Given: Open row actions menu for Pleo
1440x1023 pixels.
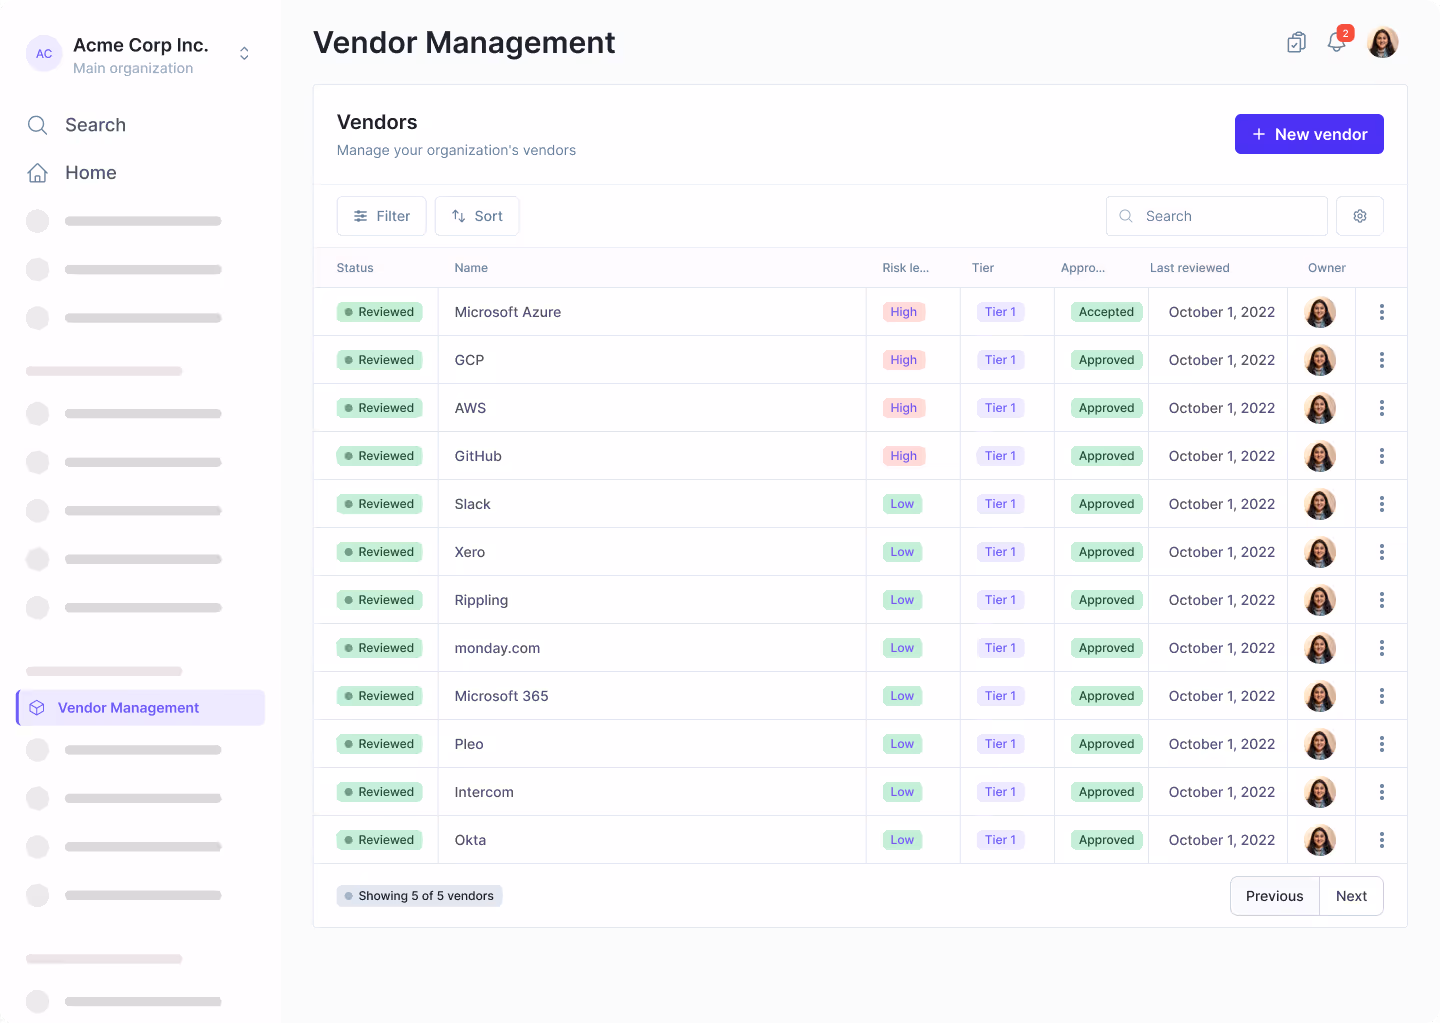Looking at the screenshot, I should pyautogui.click(x=1382, y=744).
